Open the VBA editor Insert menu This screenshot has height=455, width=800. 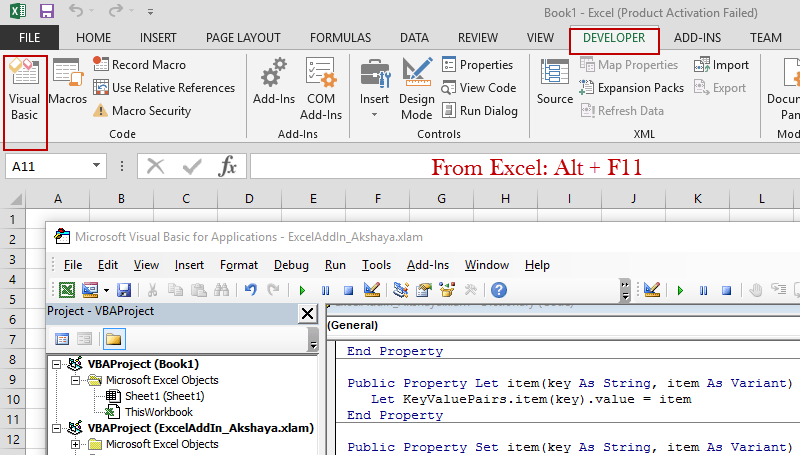point(189,265)
